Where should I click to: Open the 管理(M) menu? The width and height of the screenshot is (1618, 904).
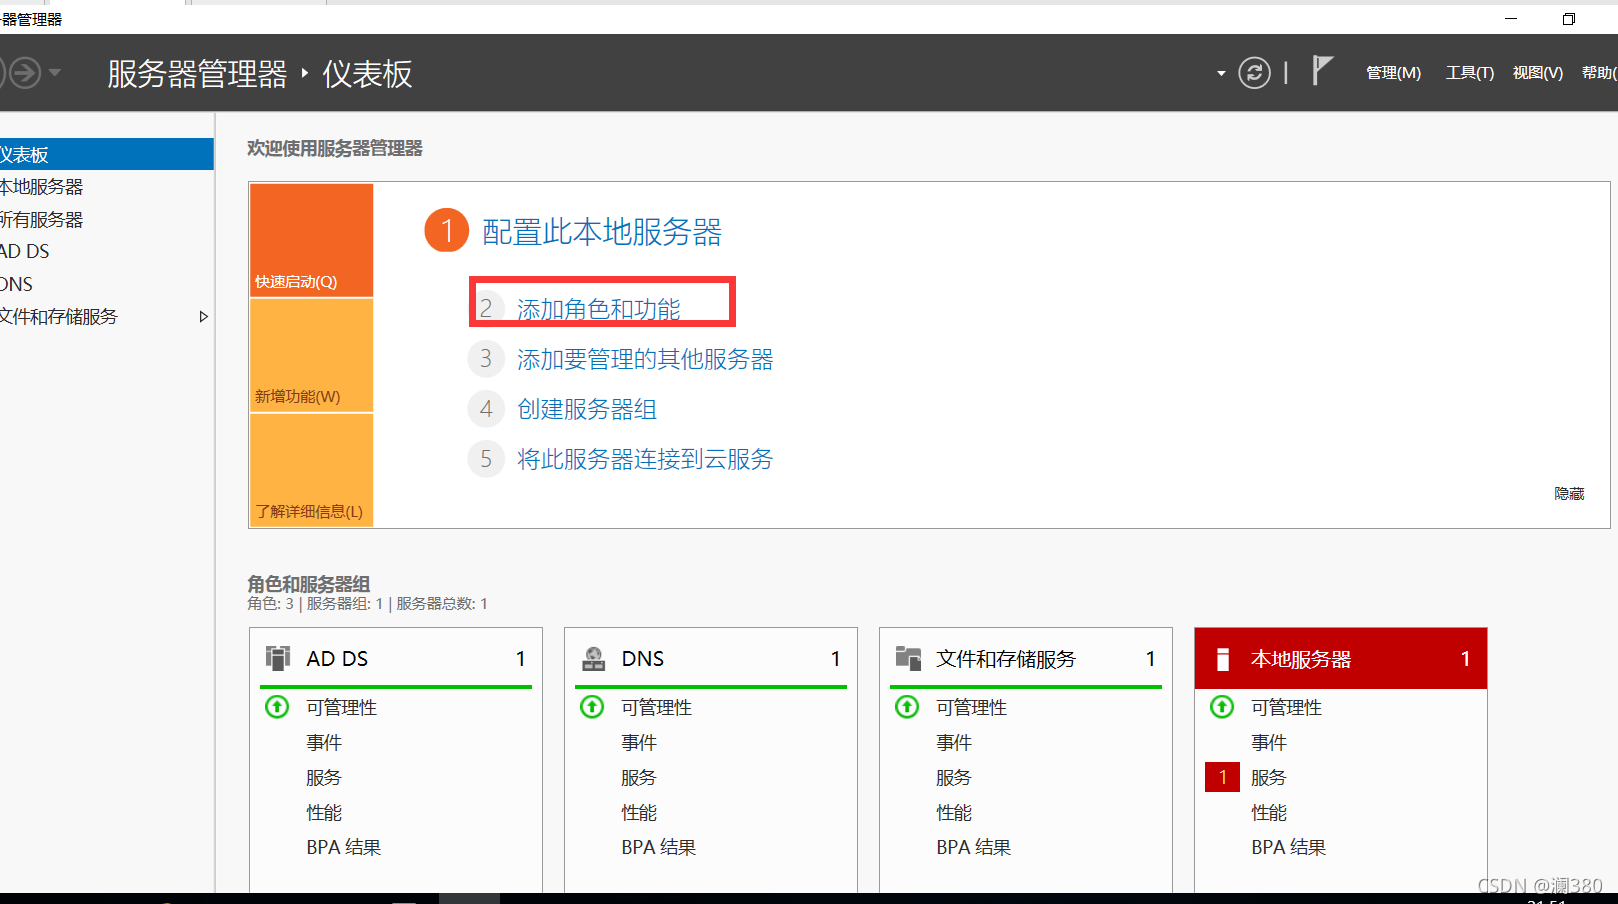coord(1393,73)
